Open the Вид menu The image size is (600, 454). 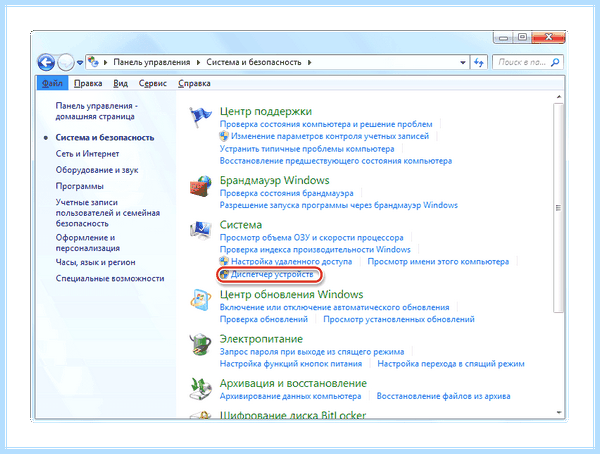tap(121, 83)
